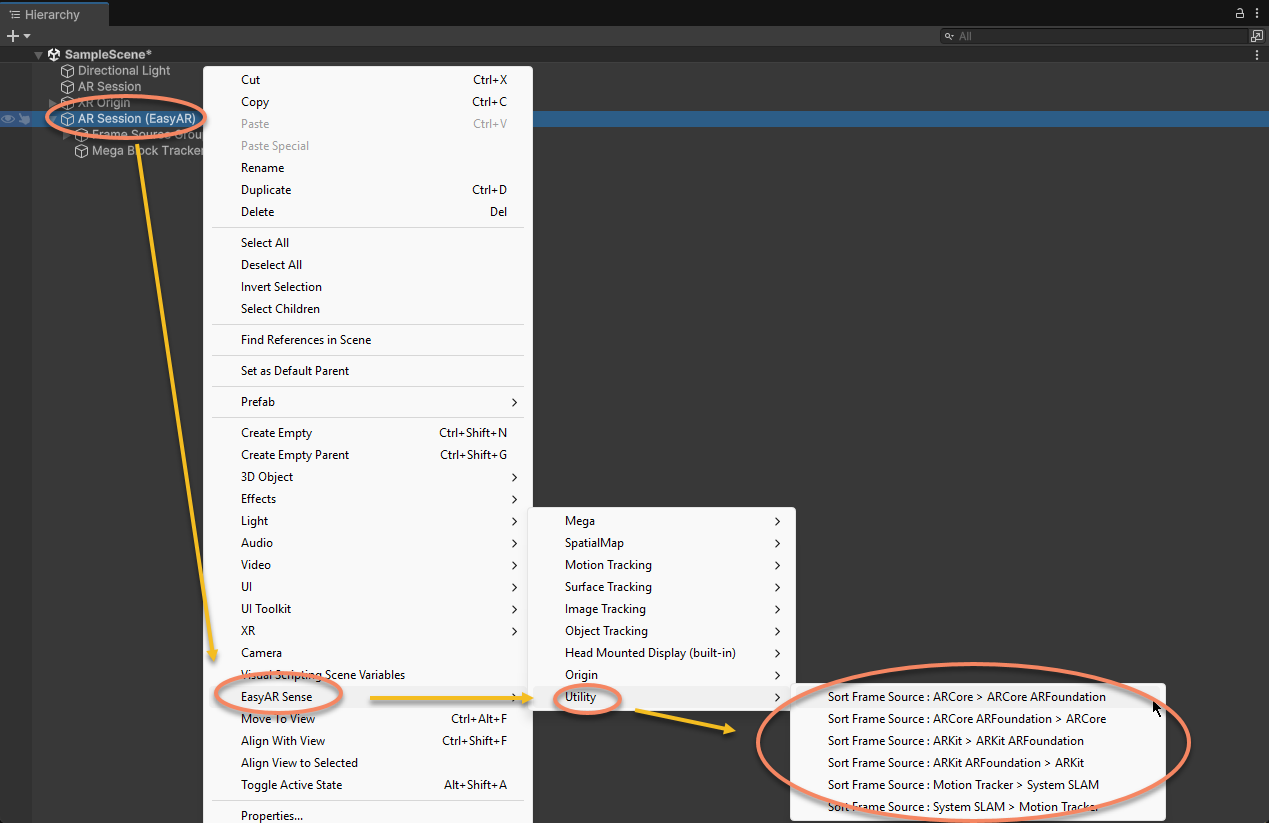Screen dimensions: 1269x823
Task: Toggle scene picking for AR Session (EasyAR)
Action: point(24,119)
